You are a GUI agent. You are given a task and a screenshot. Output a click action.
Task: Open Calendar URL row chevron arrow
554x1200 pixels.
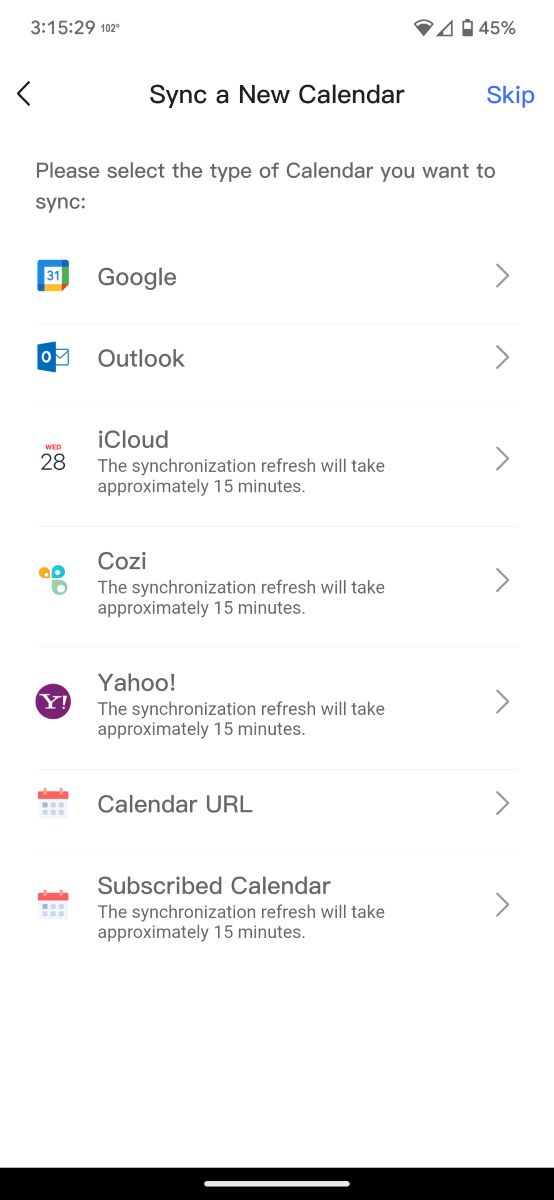tap(502, 803)
